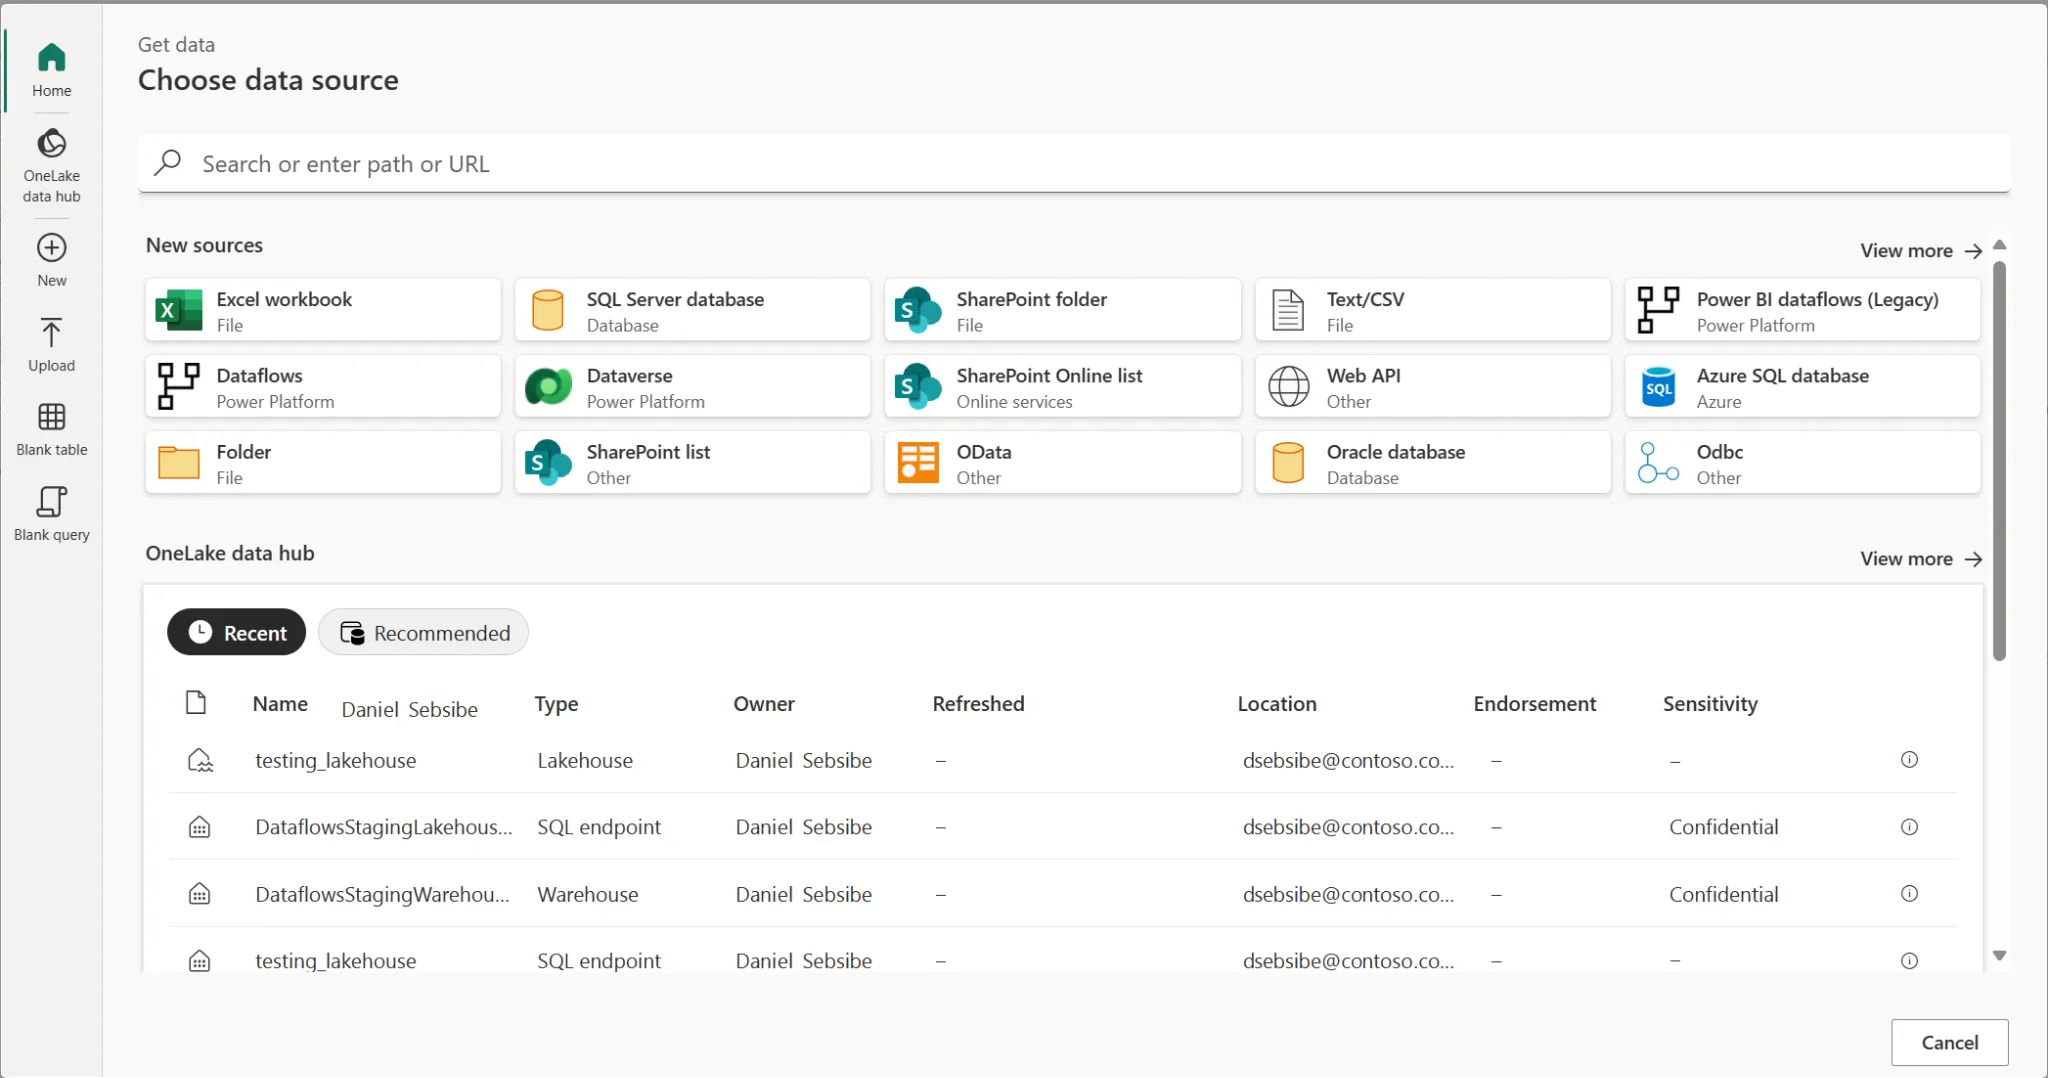Sort by the Owner column header
The height and width of the screenshot is (1078, 2048).
coord(764,704)
